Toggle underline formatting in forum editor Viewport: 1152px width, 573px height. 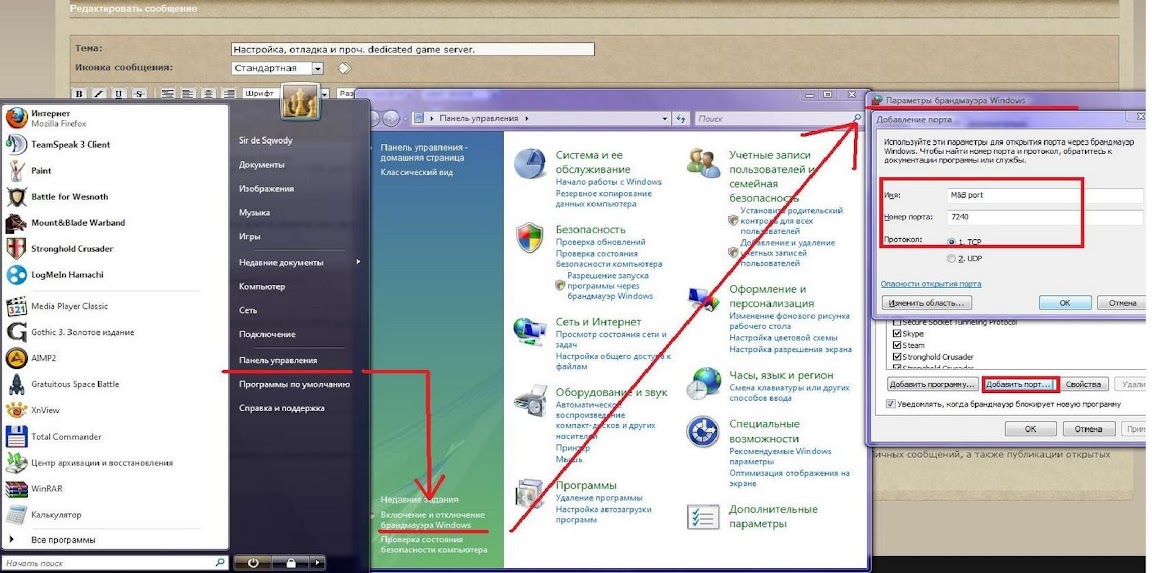pyautogui.click(x=118, y=94)
